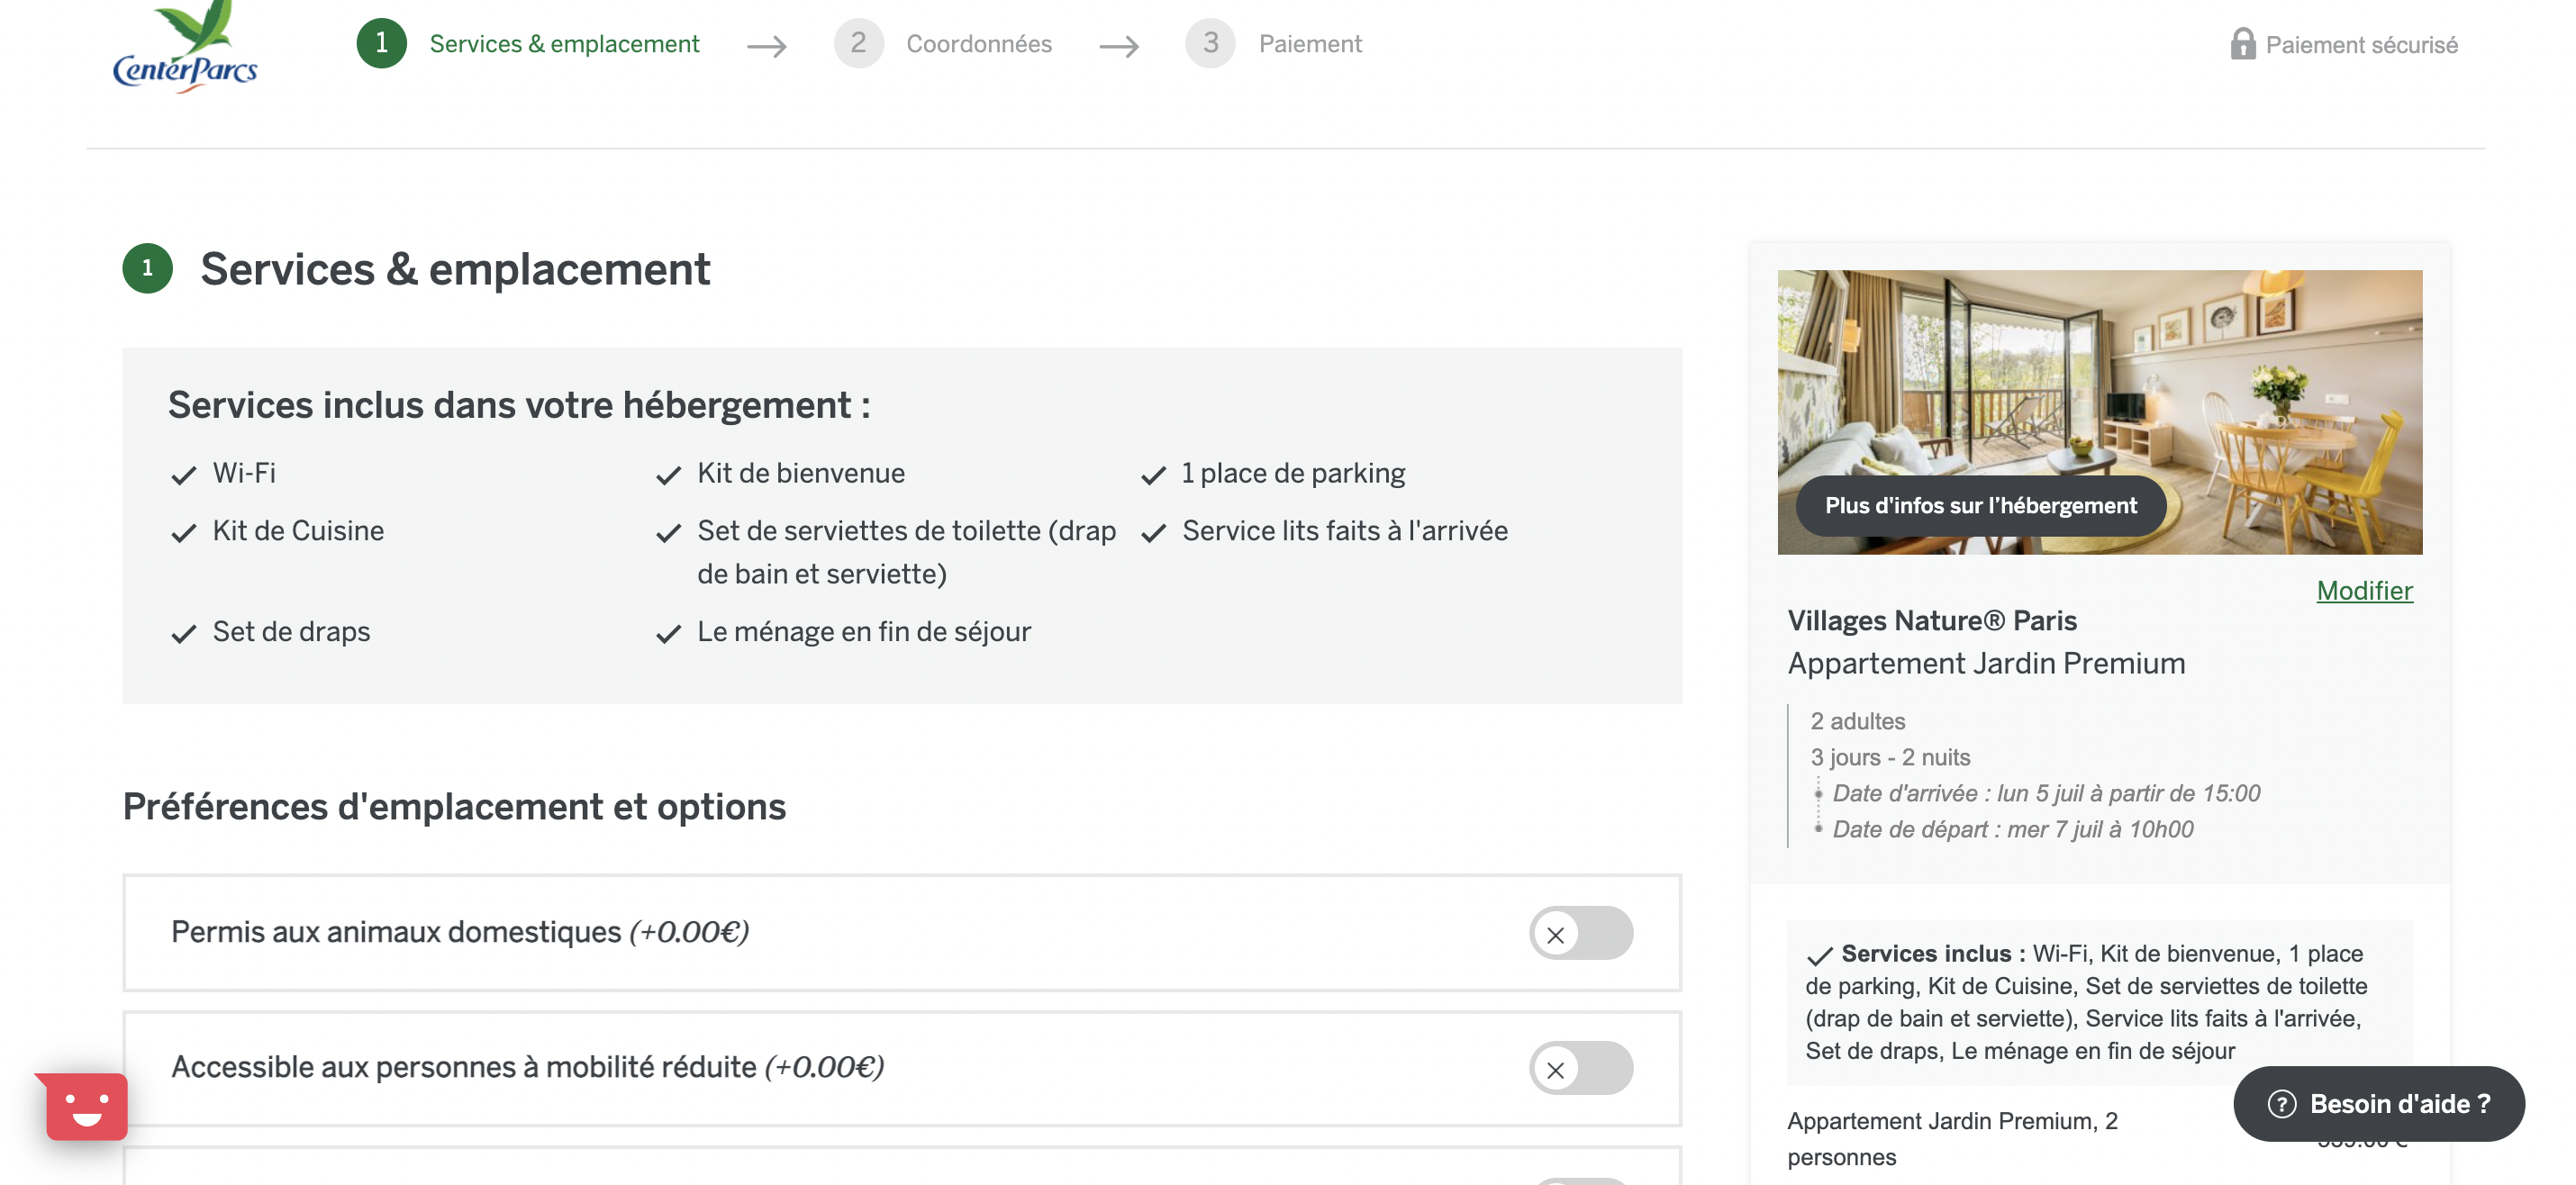Open the Besoin d'aide button
The image size is (2576, 1185).
[2378, 1103]
